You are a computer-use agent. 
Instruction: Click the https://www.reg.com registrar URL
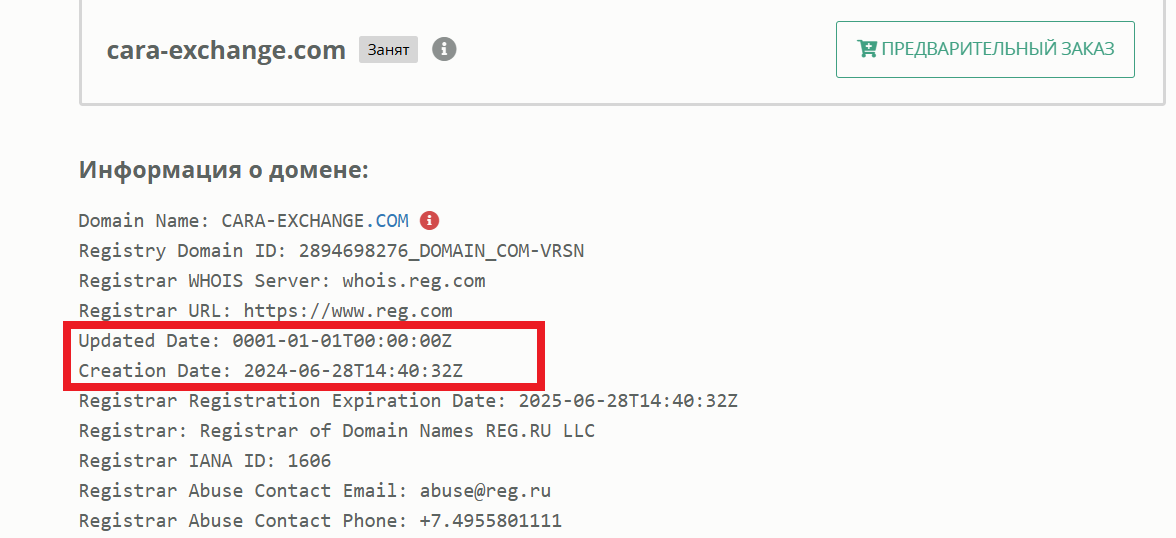coord(348,311)
